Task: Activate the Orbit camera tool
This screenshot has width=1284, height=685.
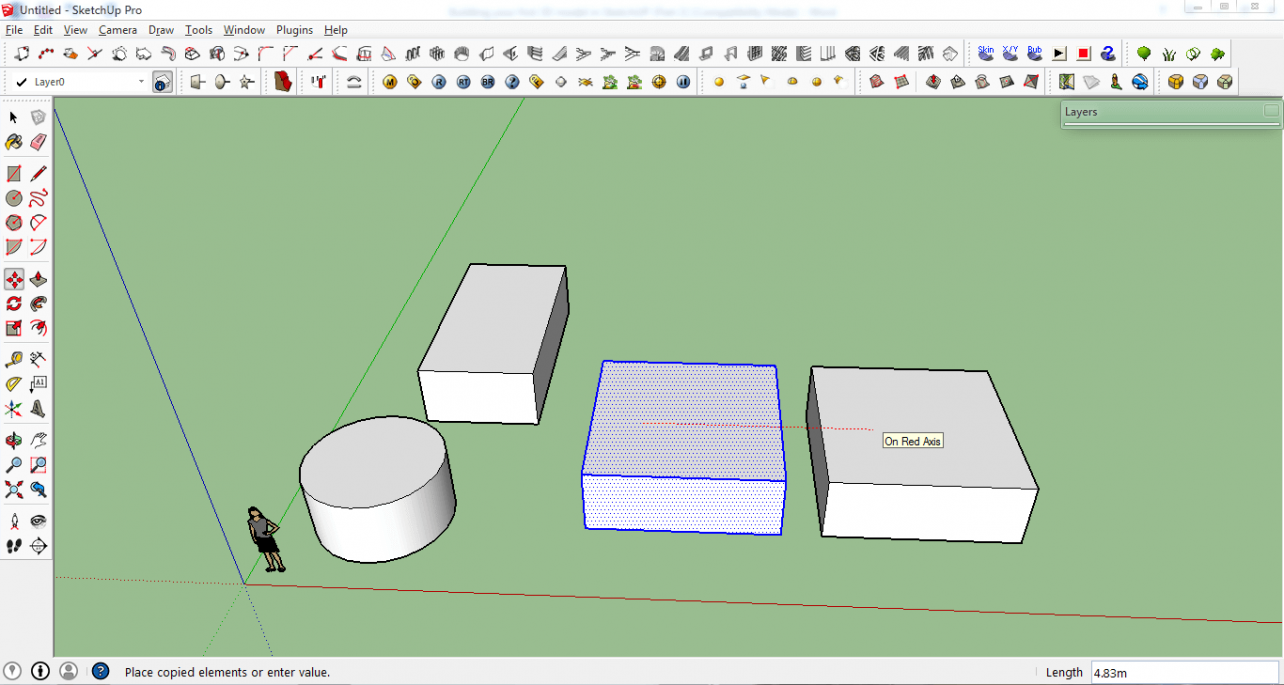Action: click(13, 440)
